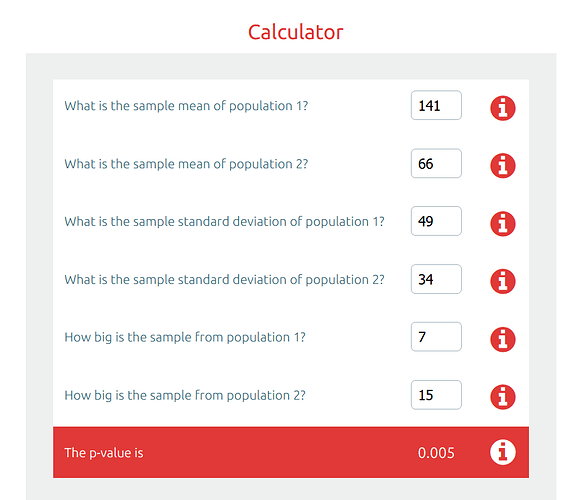This screenshot has width=584, height=500.
Task: Show info for population 1 standard deviation
Action: 502,224
